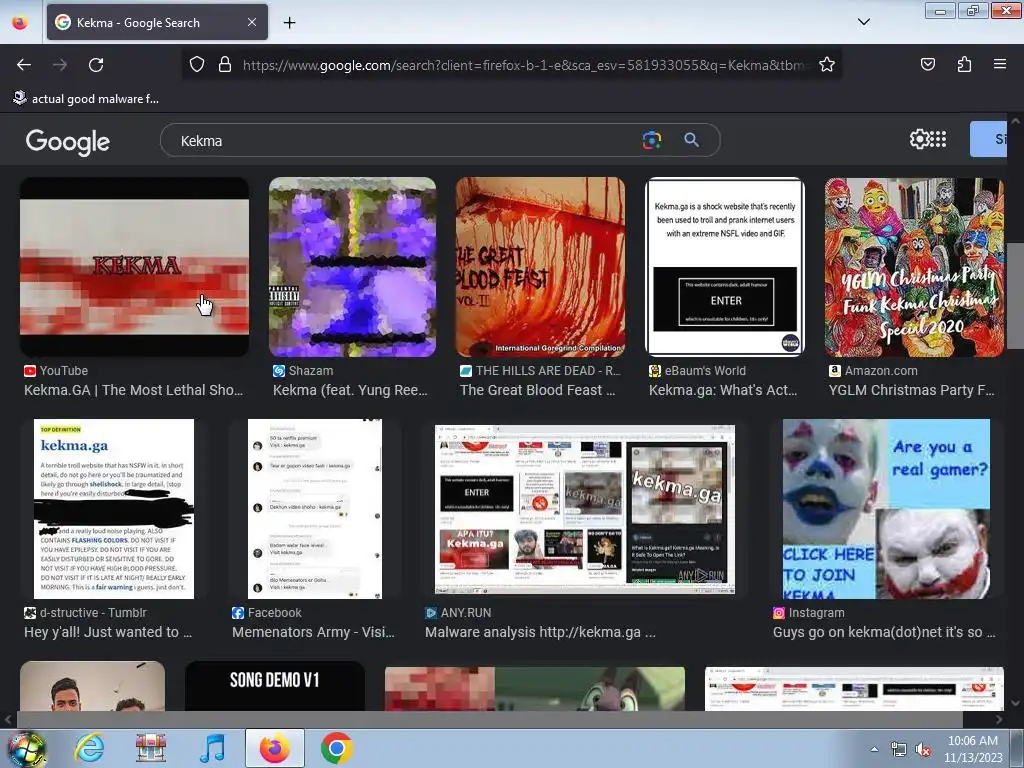Click the Google logo

click(x=68, y=141)
